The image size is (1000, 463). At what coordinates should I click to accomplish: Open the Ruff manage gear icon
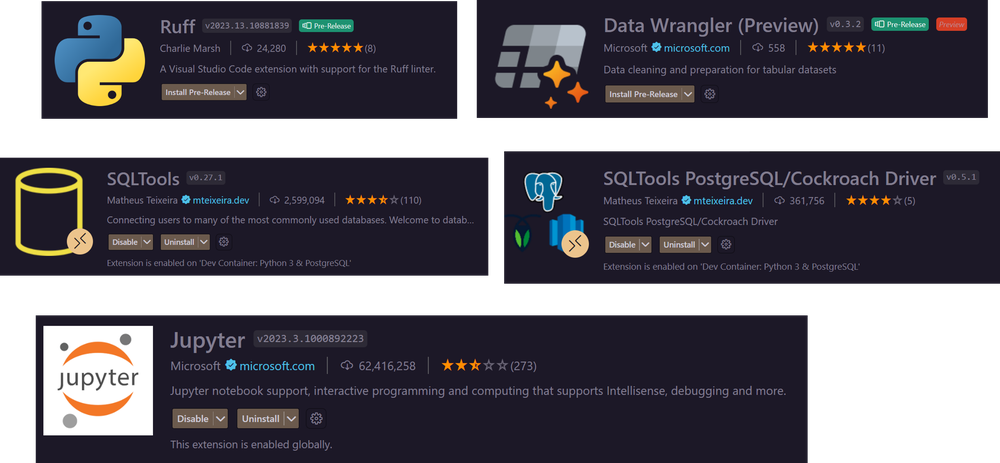click(261, 92)
